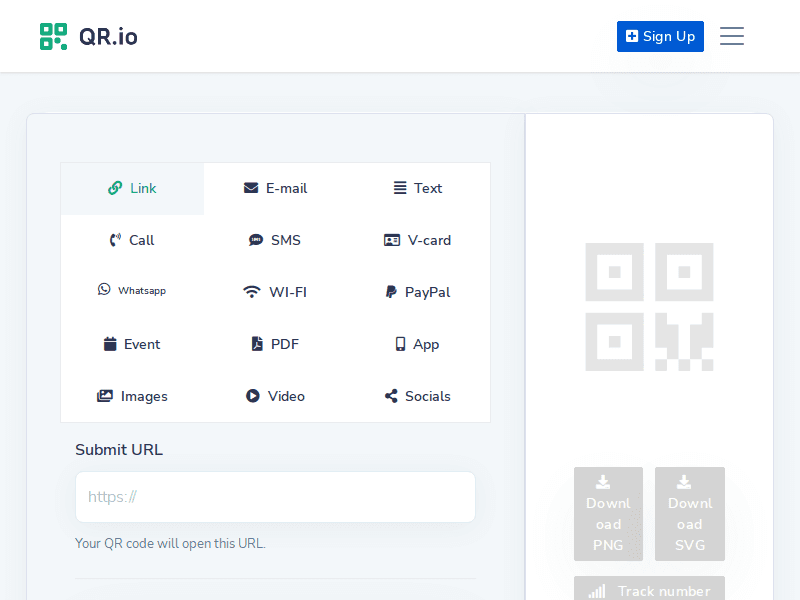Select the Link QR type tab

coord(132,188)
